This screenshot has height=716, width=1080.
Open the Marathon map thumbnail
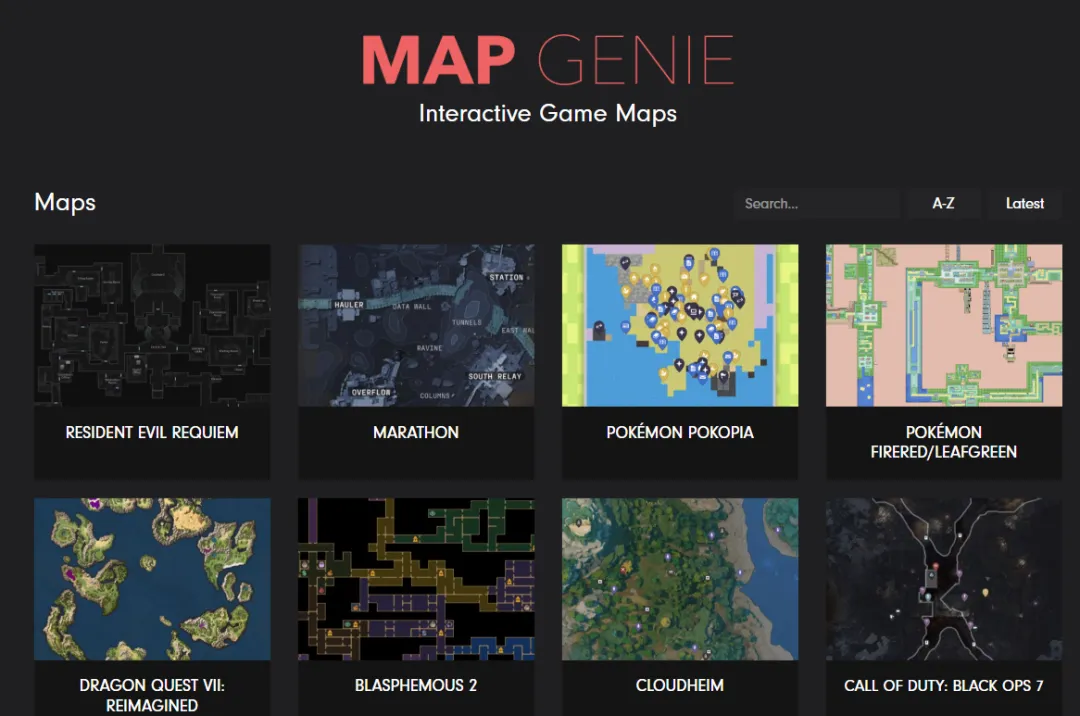[x=416, y=325]
